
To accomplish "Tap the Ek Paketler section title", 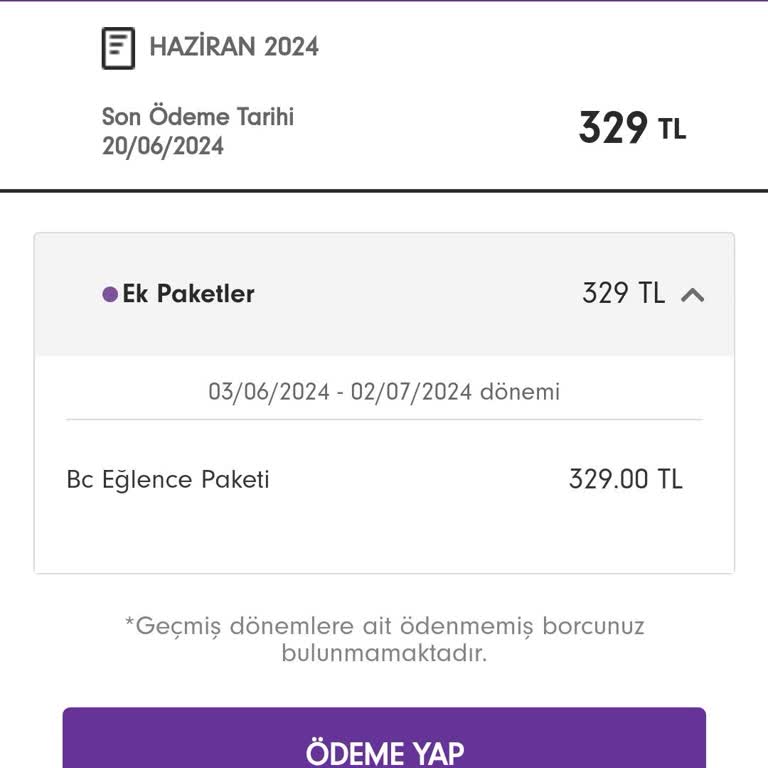I will point(189,294).
